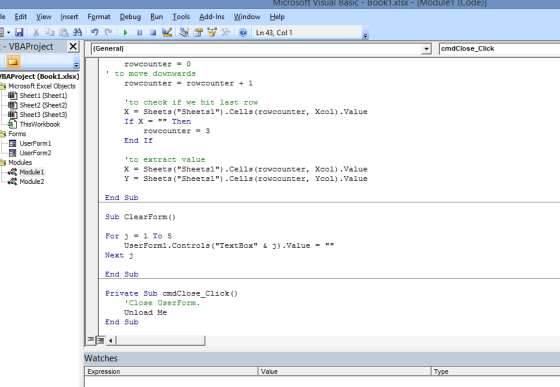Viewport: 560px width, 387px height.
Task: Select Microsoft Excel Objects folder
Action: pos(42,86)
